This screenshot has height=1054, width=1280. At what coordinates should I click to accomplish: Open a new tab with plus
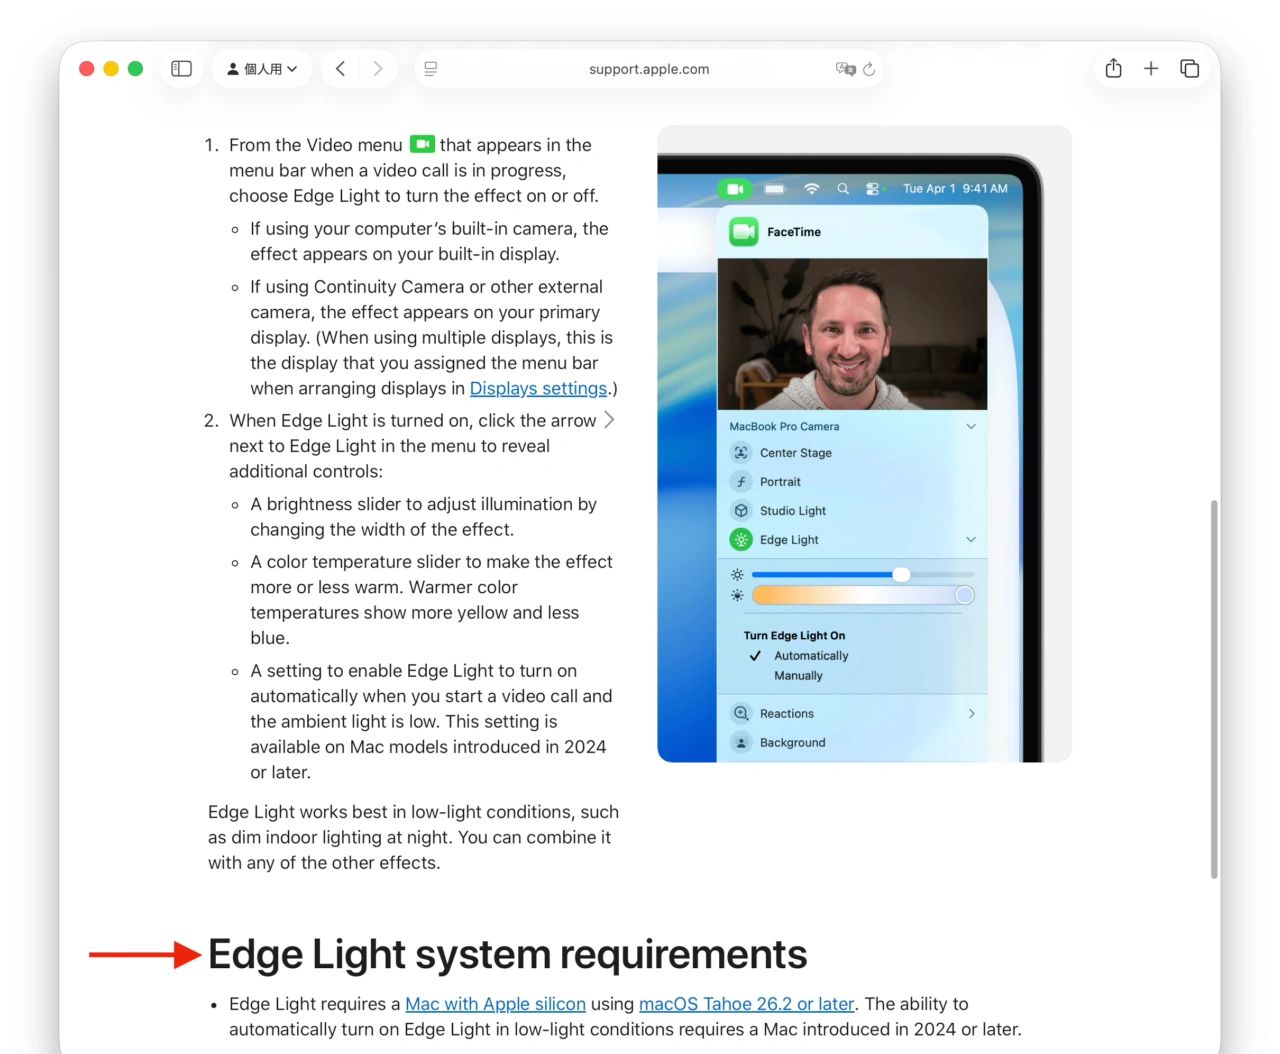[1151, 69]
